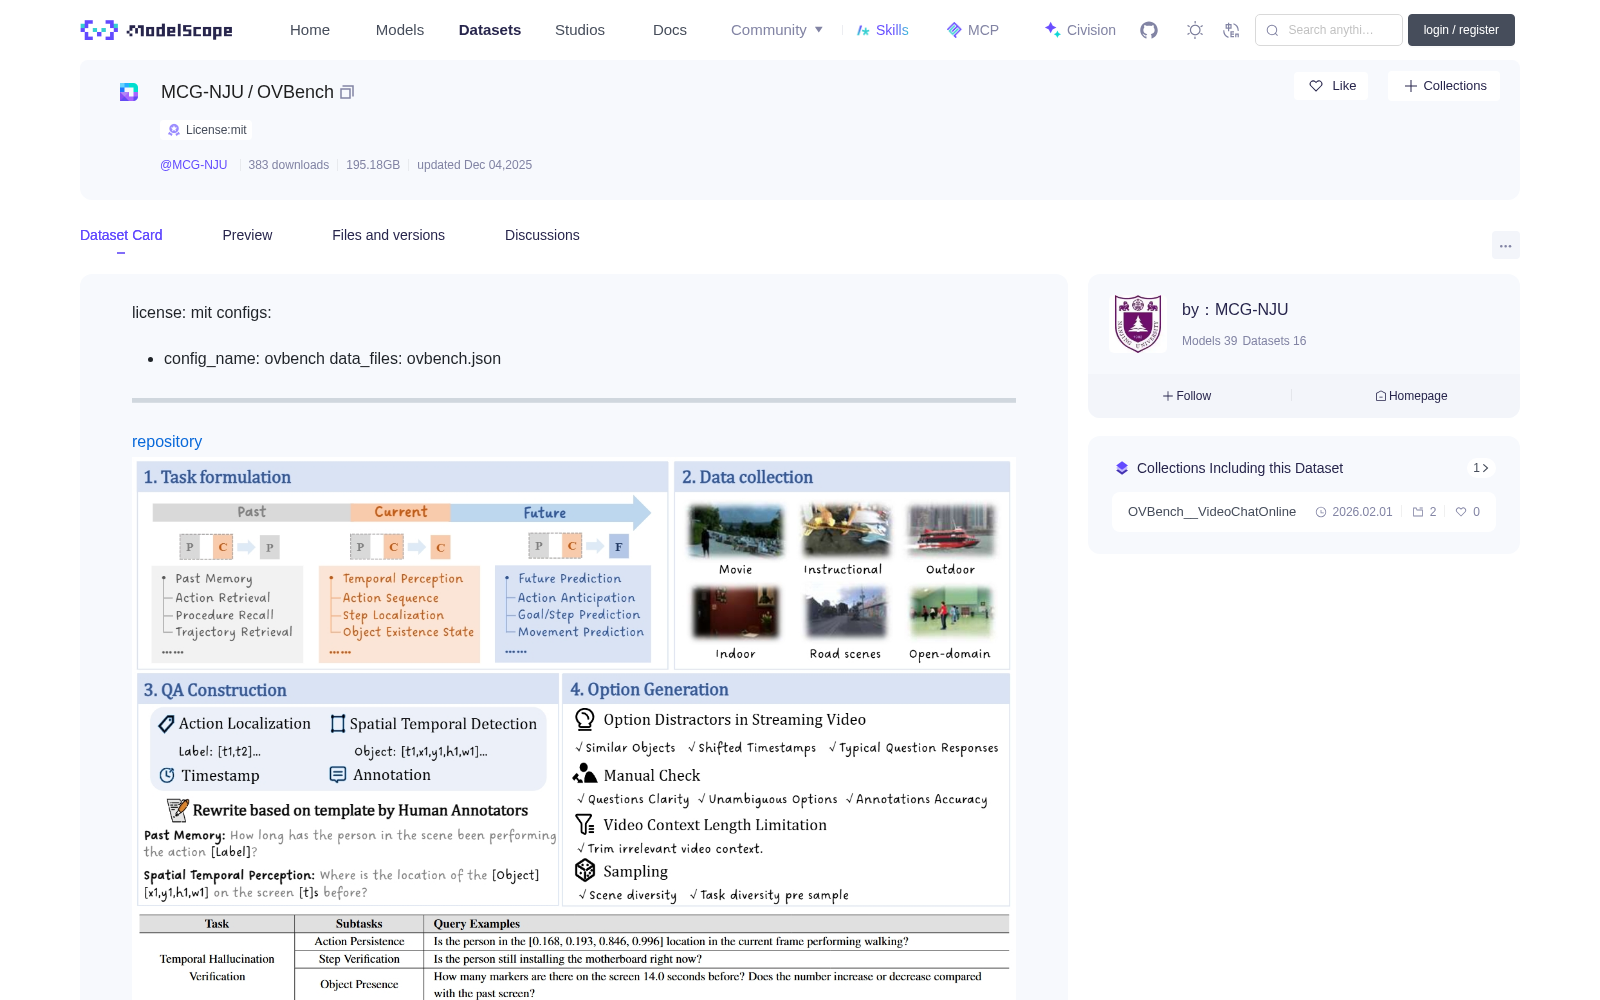Visit the MCG-NJU Homepage
The height and width of the screenshot is (1000, 1600).
coord(1411,396)
